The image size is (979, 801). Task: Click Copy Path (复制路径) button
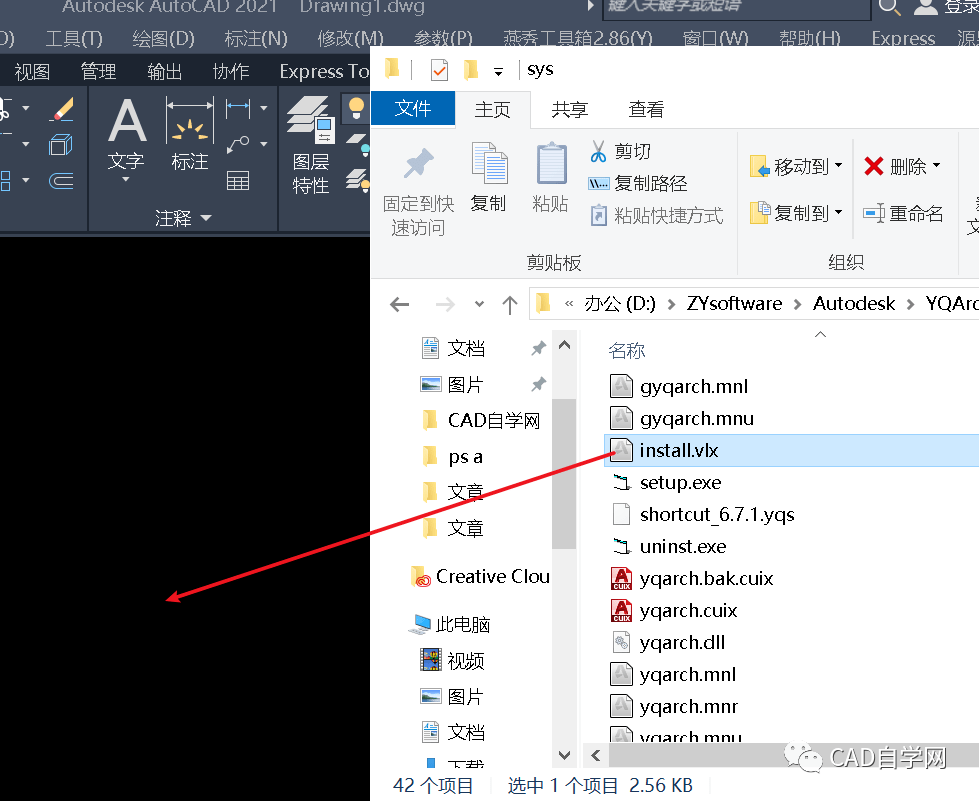pyautogui.click(x=640, y=183)
